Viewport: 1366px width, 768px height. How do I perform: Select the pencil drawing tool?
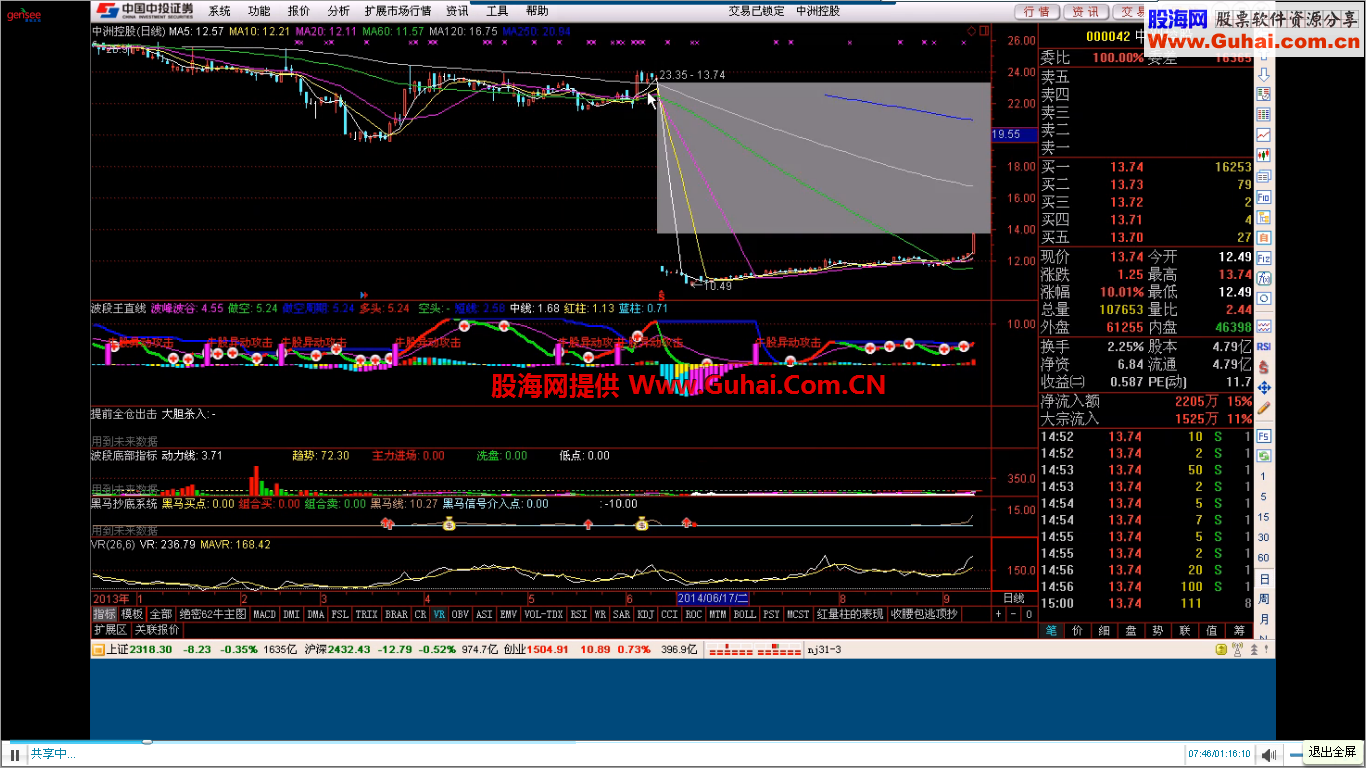1264,409
